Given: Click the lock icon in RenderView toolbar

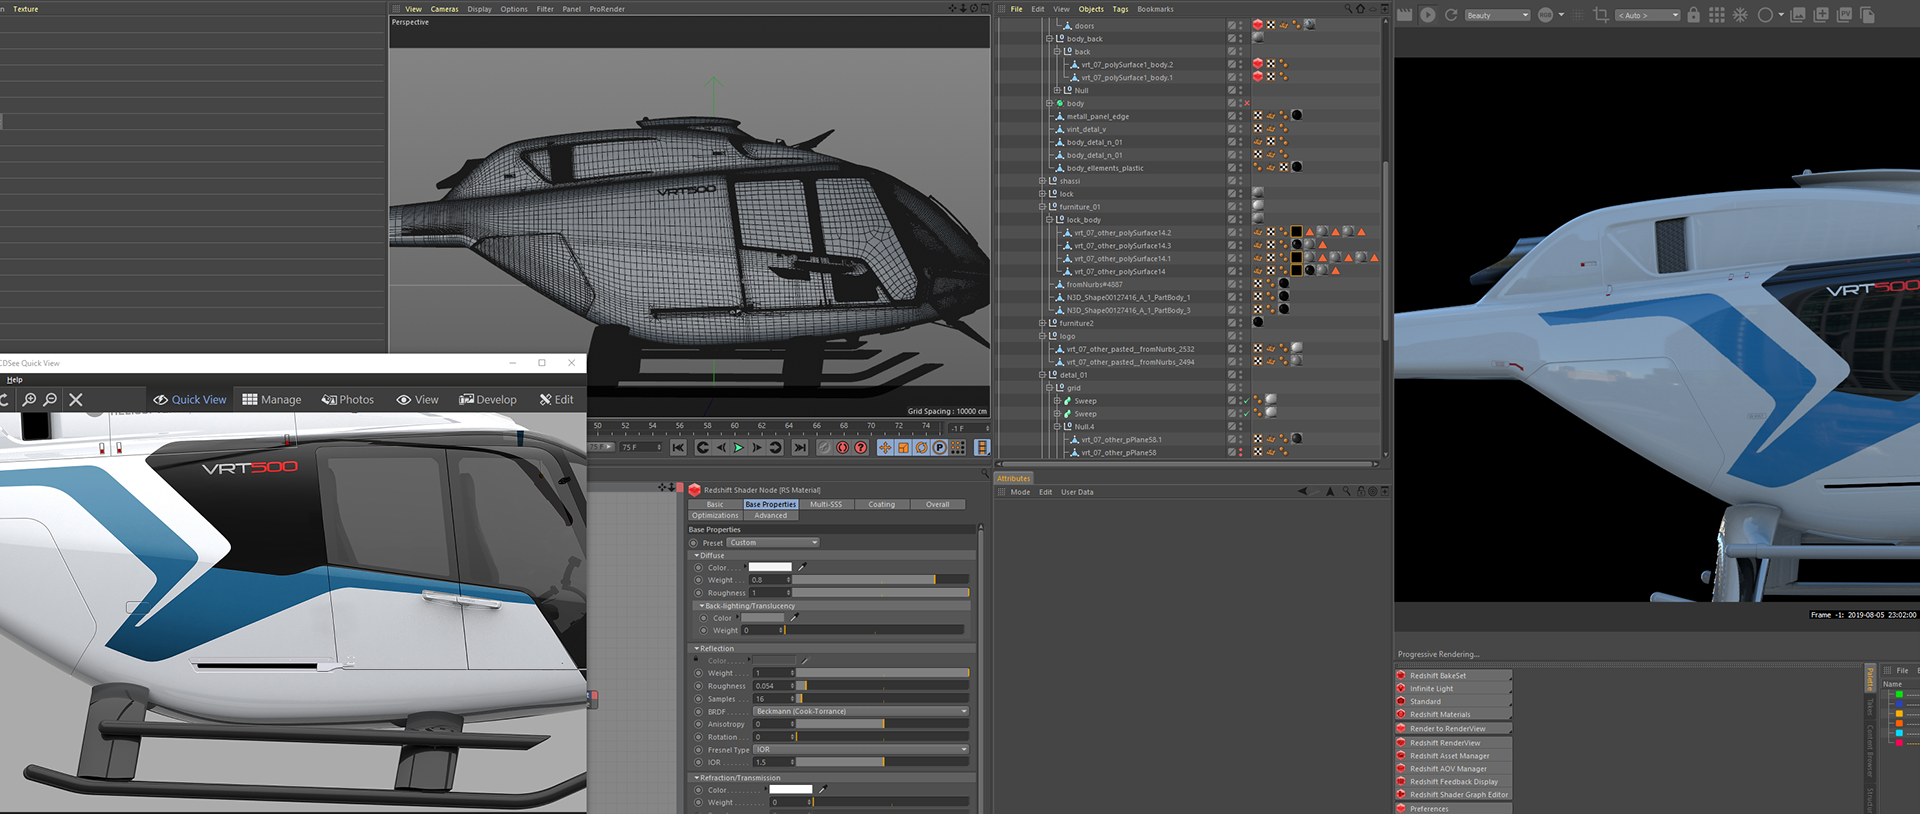Looking at the screenshot, I should (1693, 15).
